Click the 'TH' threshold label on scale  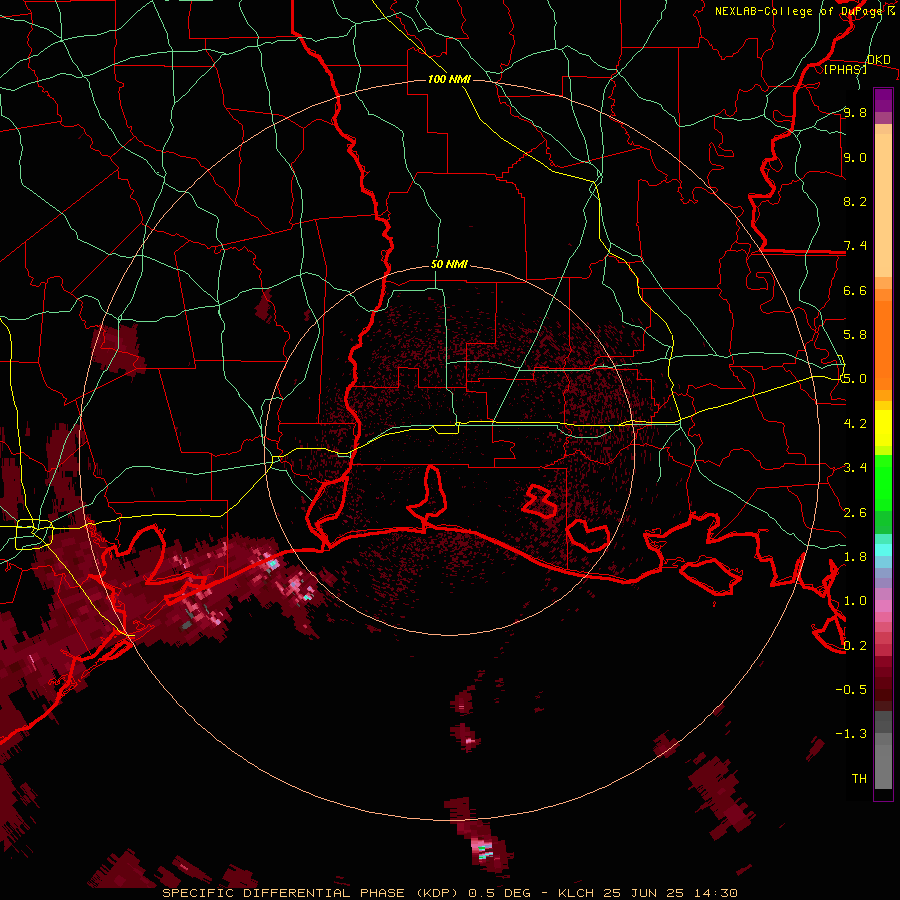click(x=859, y=779)
